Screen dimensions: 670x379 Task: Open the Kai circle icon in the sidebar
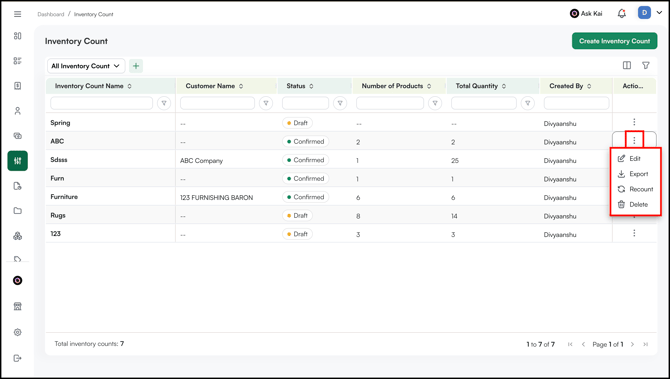(x=18, y=280)
